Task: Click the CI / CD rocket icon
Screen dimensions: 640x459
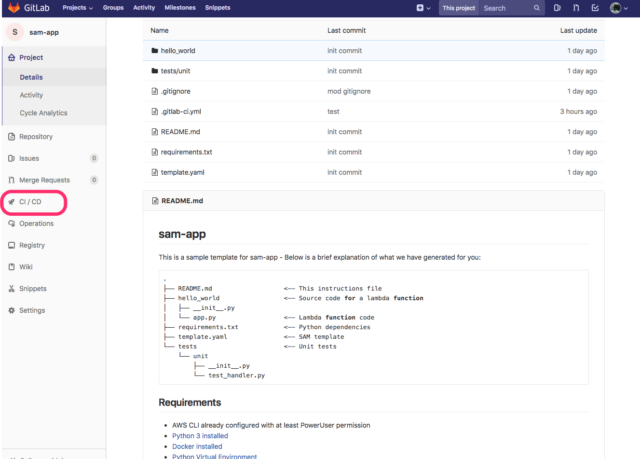Action: tap(11, 202)
